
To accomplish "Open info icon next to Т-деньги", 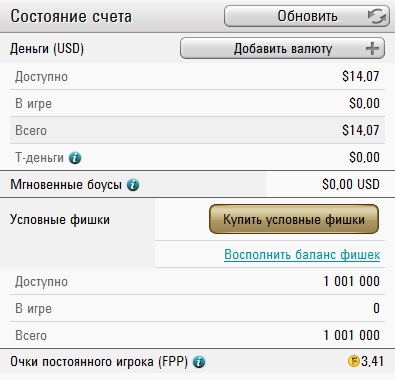I will 75,158.
